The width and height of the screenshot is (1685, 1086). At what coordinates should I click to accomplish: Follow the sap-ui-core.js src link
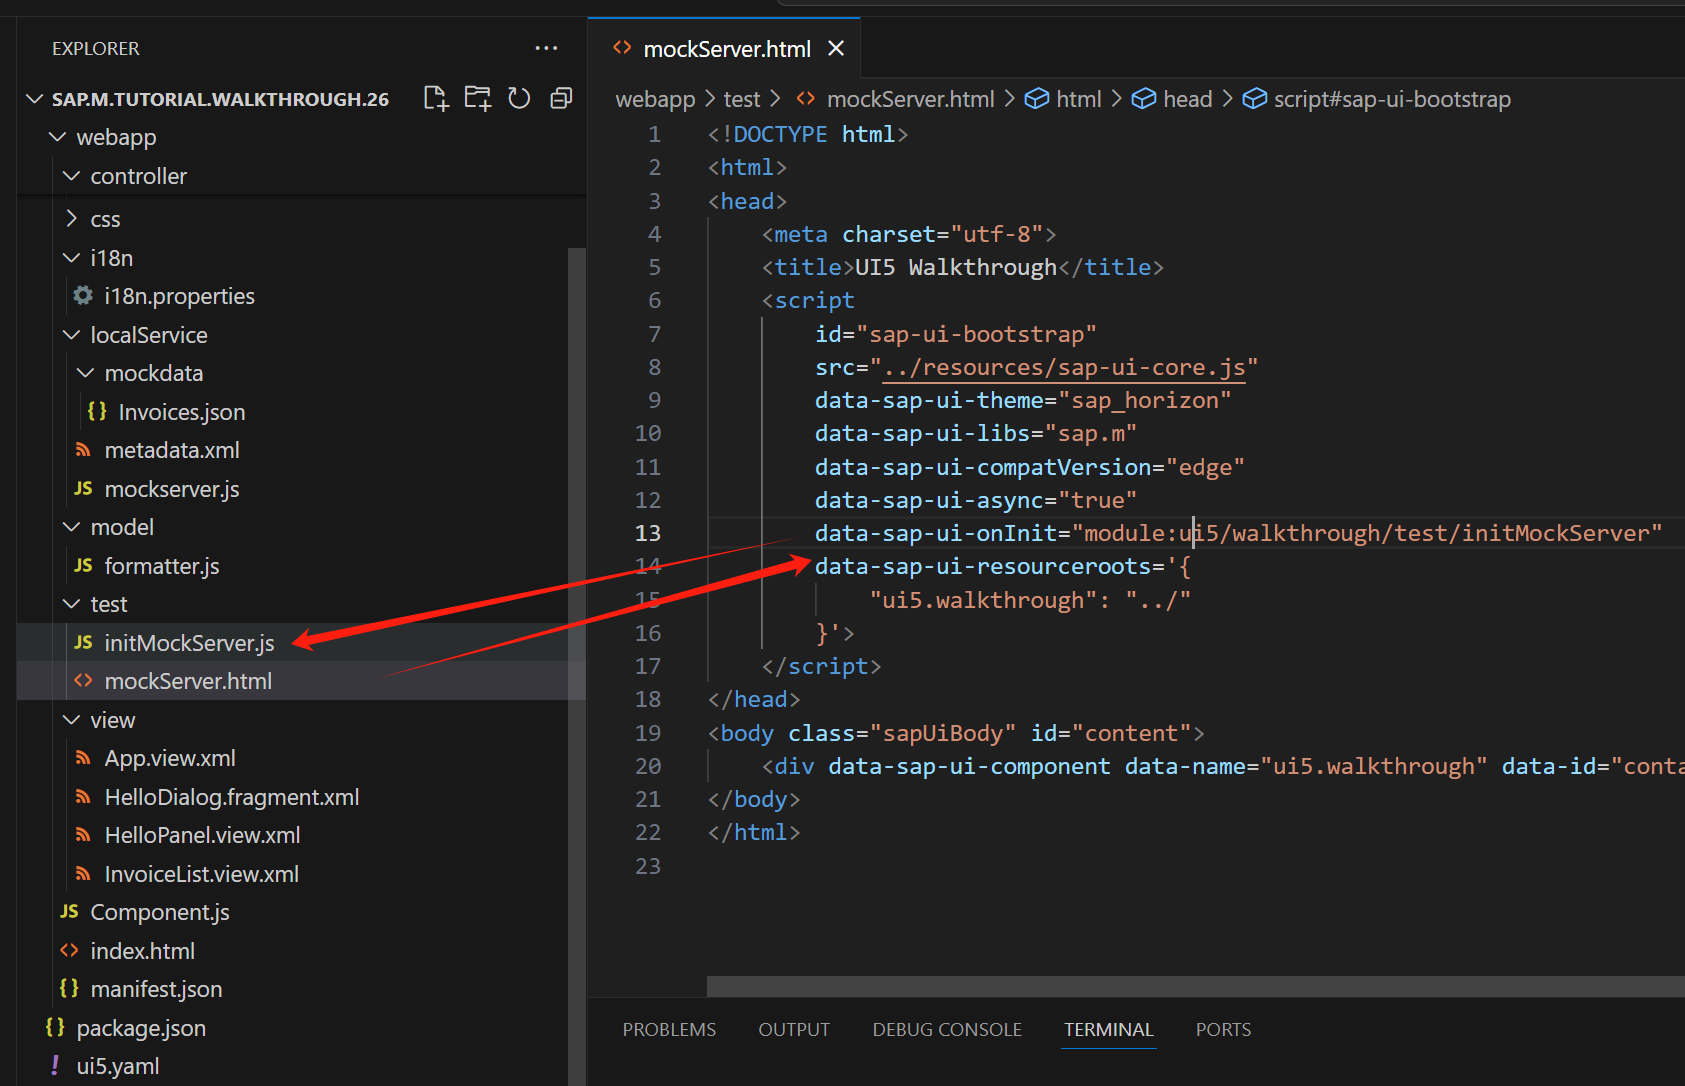1064,368
